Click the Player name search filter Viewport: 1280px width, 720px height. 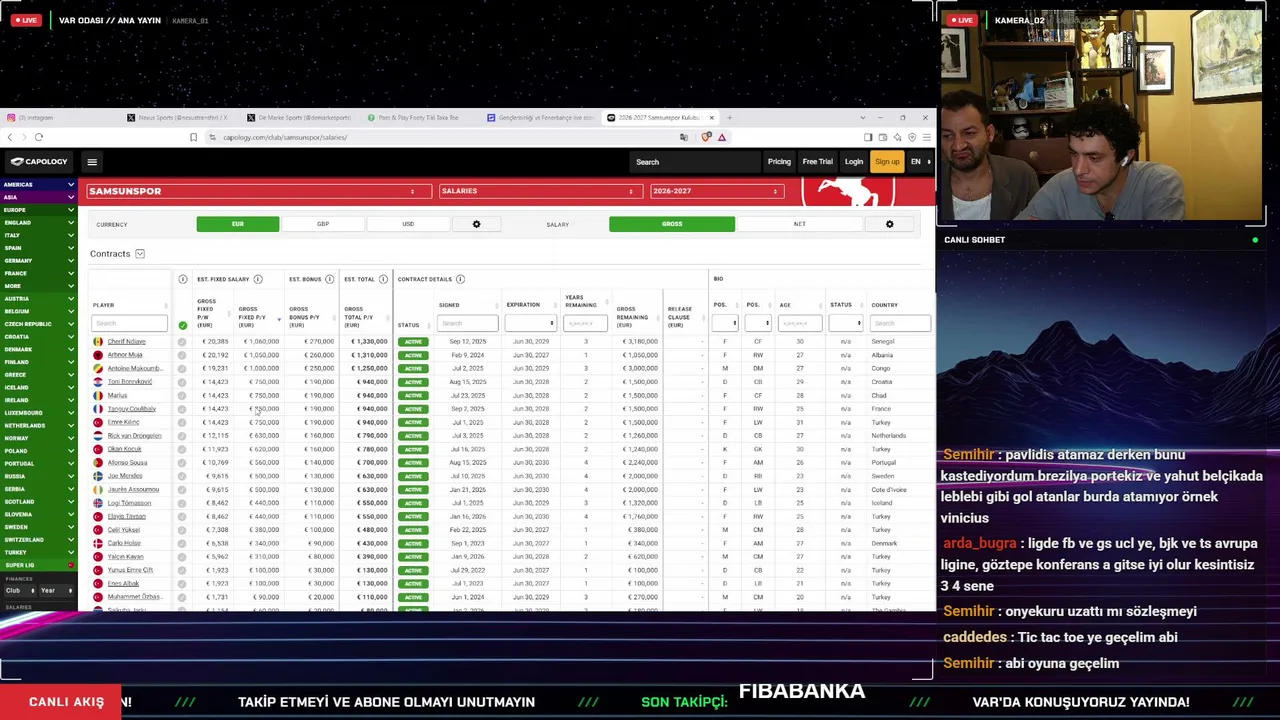click(129, 323)
